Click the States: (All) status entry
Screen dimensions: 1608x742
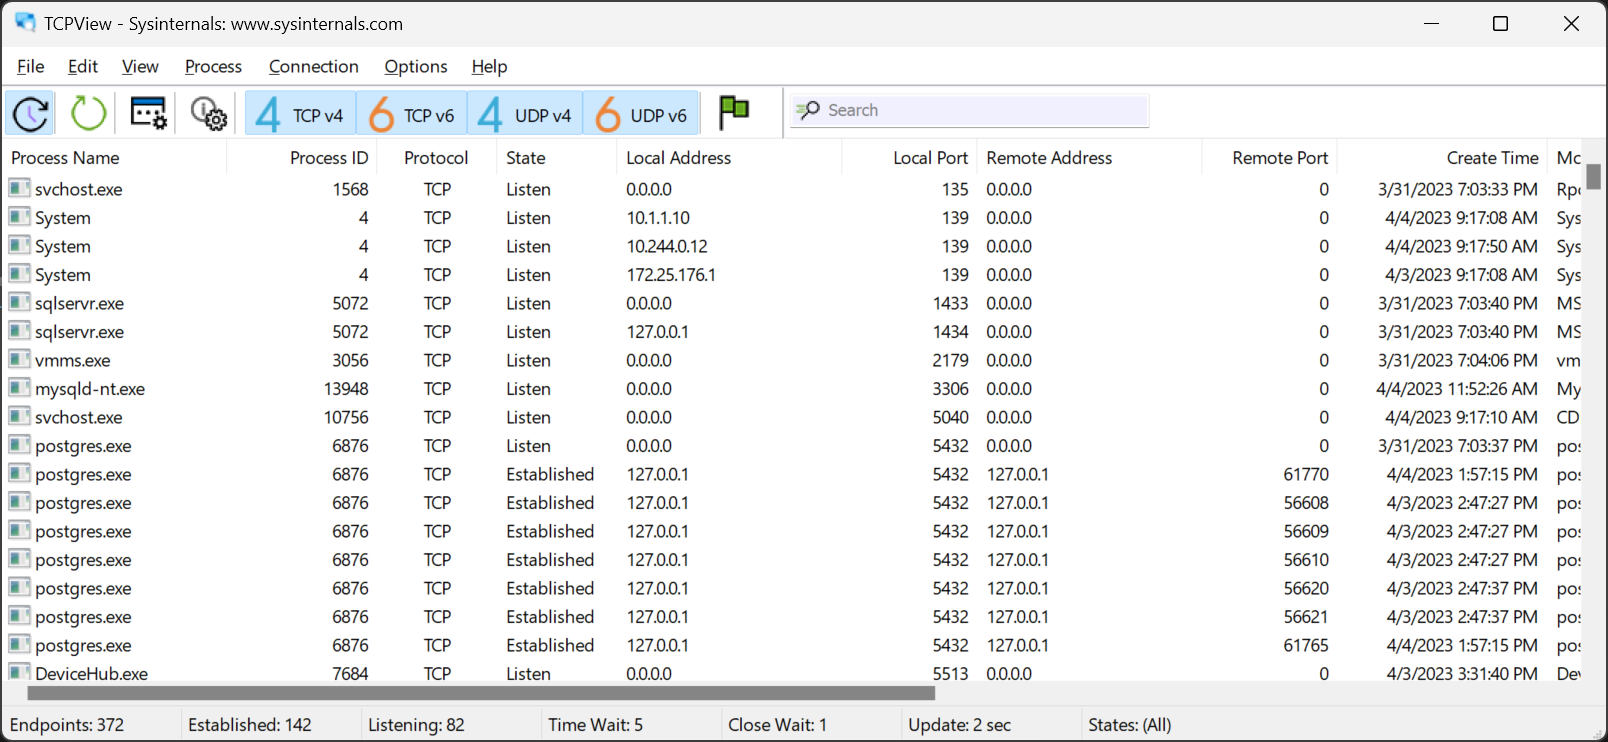[1130, 725]
